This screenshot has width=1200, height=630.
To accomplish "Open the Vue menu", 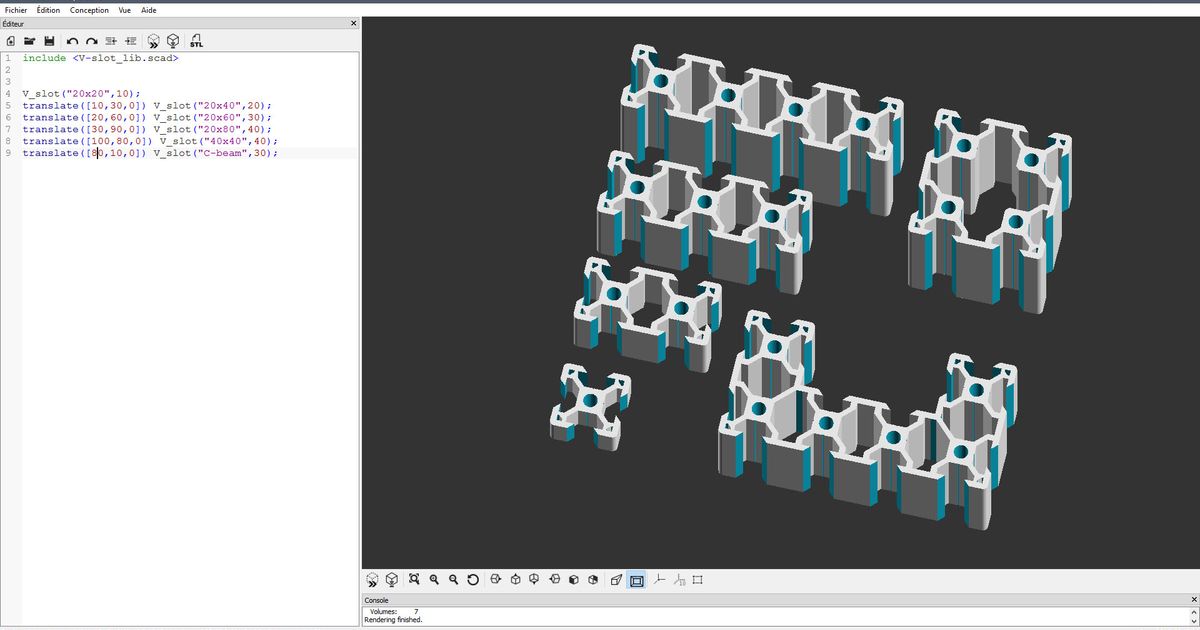I will point(124,10).
